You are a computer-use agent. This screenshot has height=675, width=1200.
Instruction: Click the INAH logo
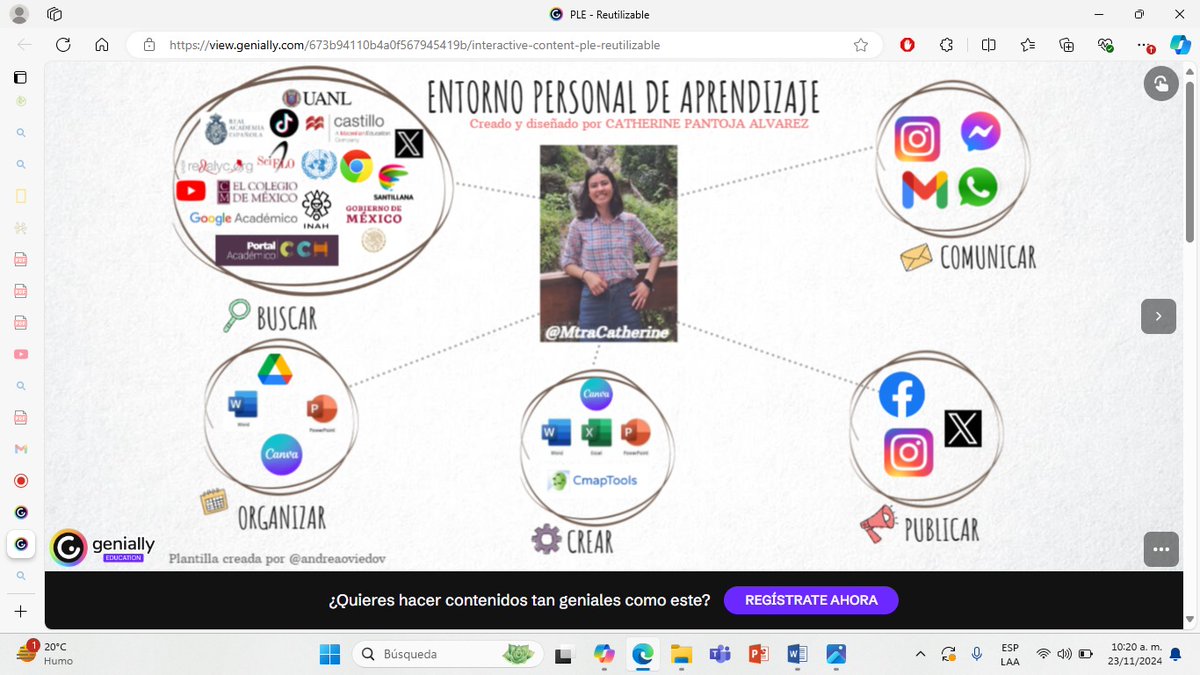coord(317,209)
